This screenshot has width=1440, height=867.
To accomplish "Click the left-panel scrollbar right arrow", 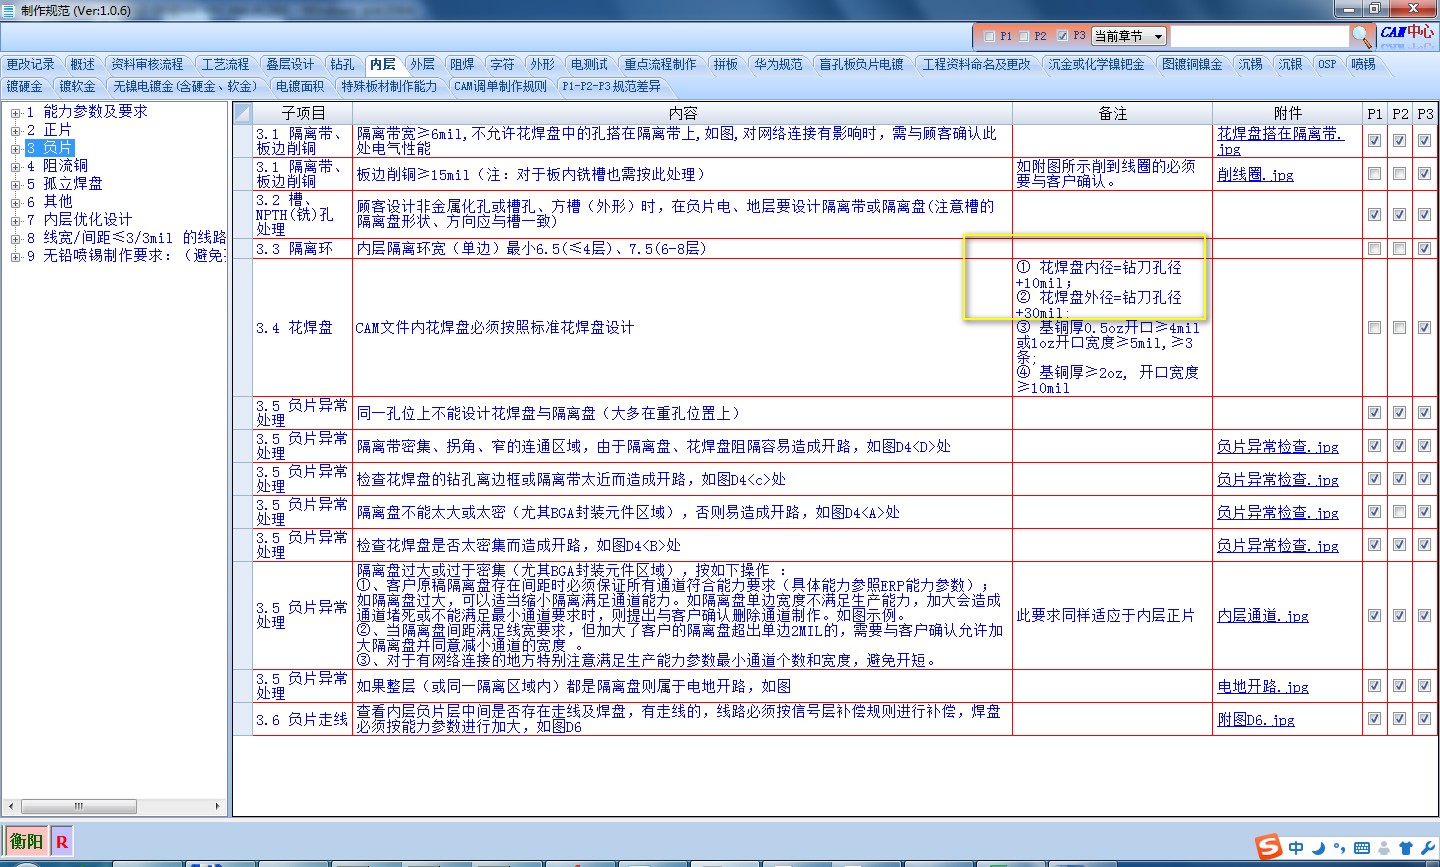I will [218, 806].
